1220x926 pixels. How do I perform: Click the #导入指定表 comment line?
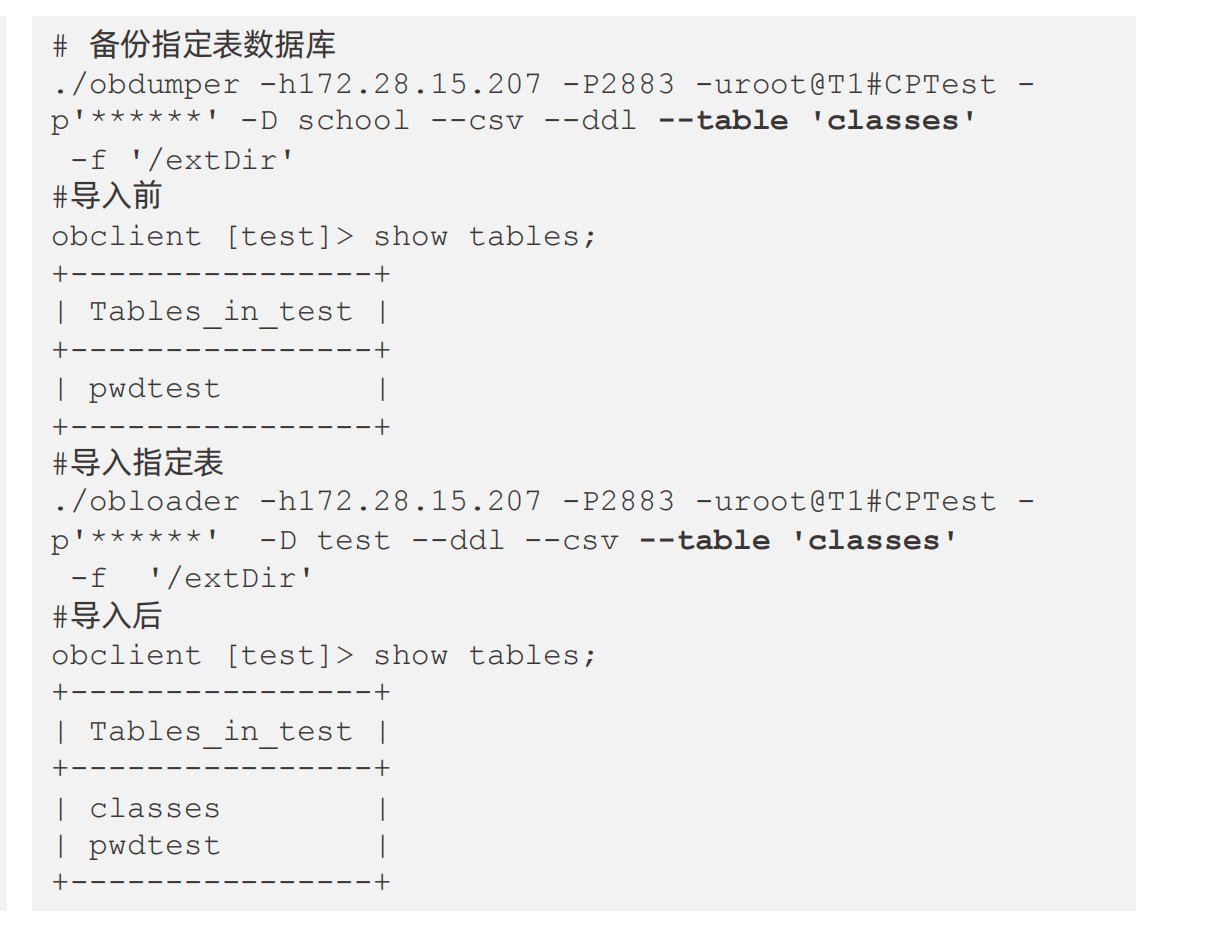138,463
